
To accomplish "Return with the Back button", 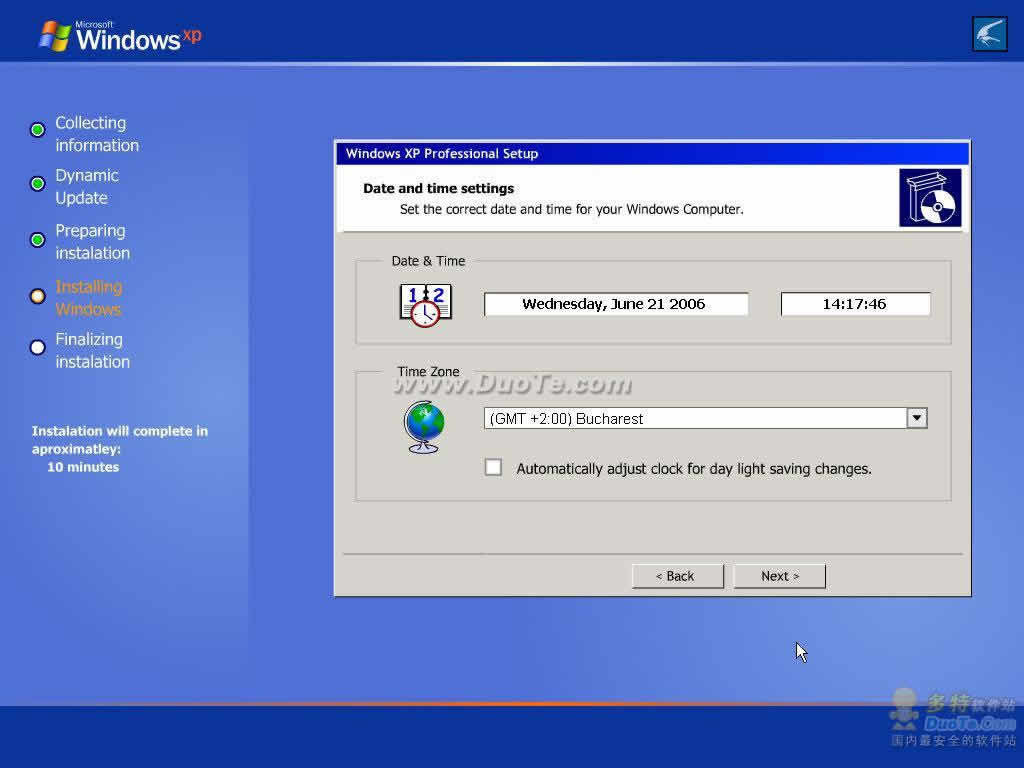I will [x=678, y=576].
